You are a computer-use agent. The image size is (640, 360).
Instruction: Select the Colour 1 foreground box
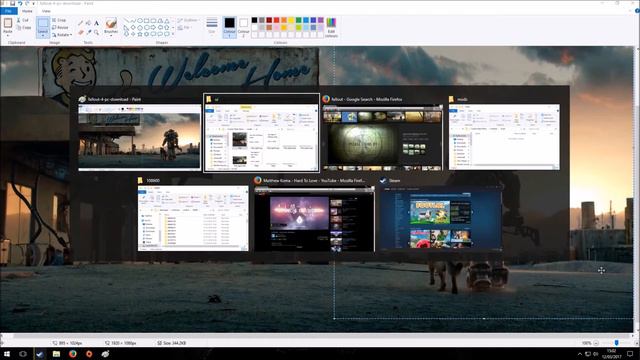[x=229, y=27]
